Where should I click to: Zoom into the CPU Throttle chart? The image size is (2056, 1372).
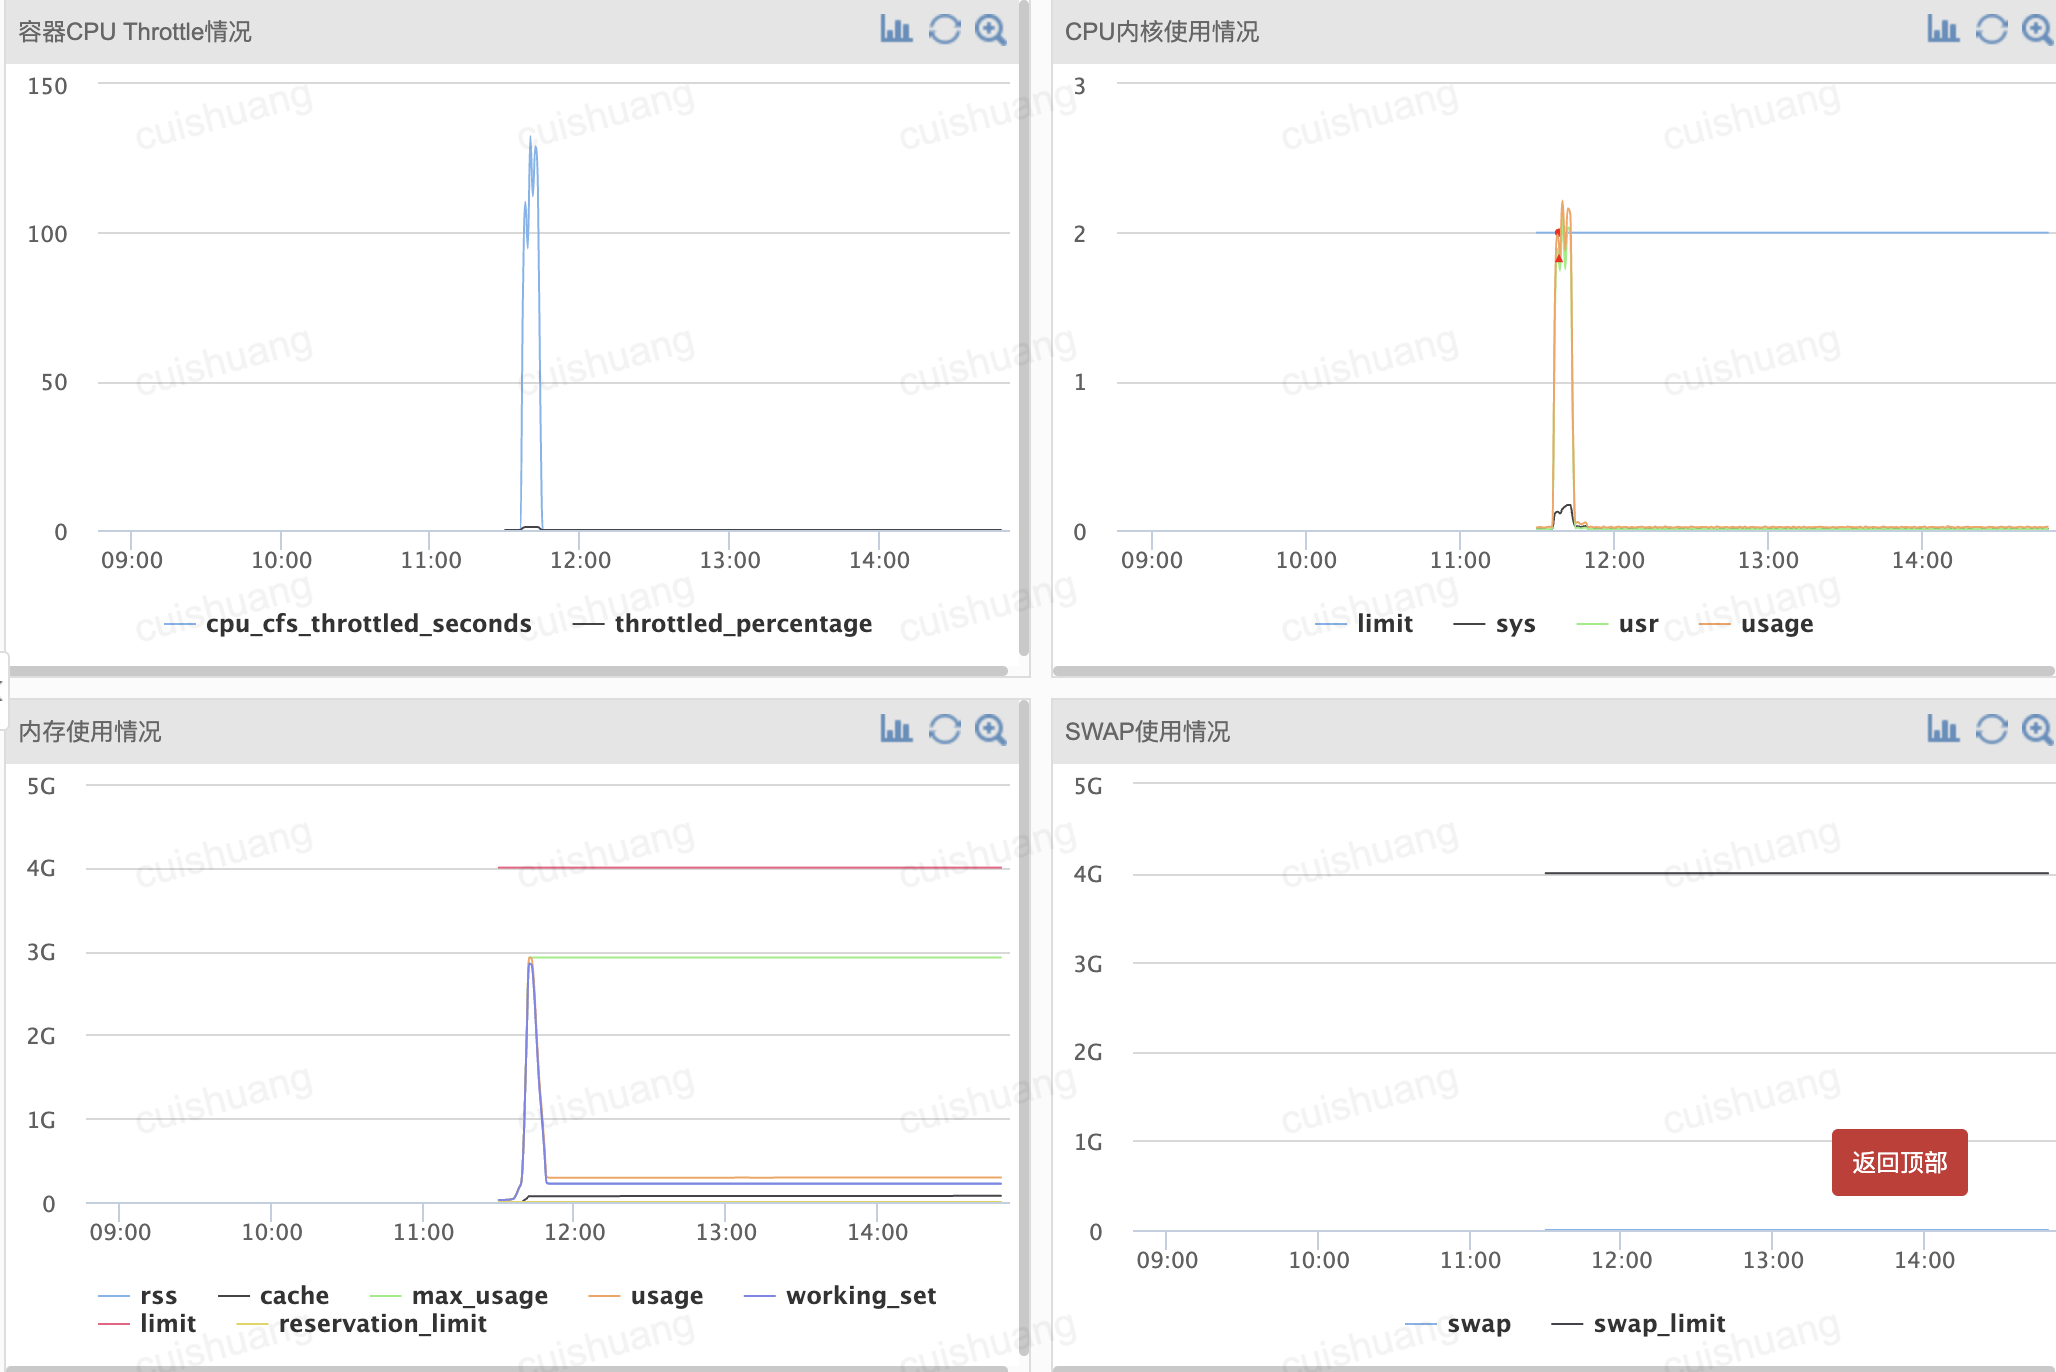pyautogui.click(x=990, y=30)
